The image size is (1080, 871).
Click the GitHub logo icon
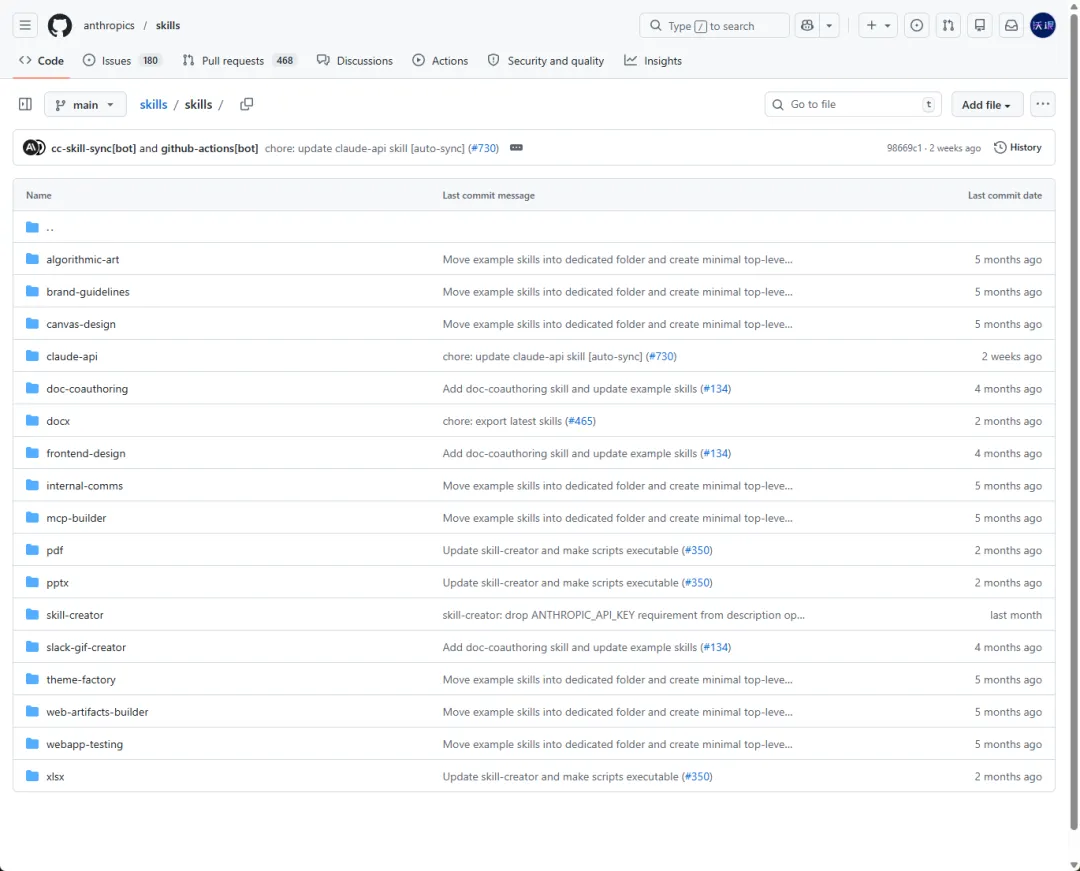coord(60,25)
